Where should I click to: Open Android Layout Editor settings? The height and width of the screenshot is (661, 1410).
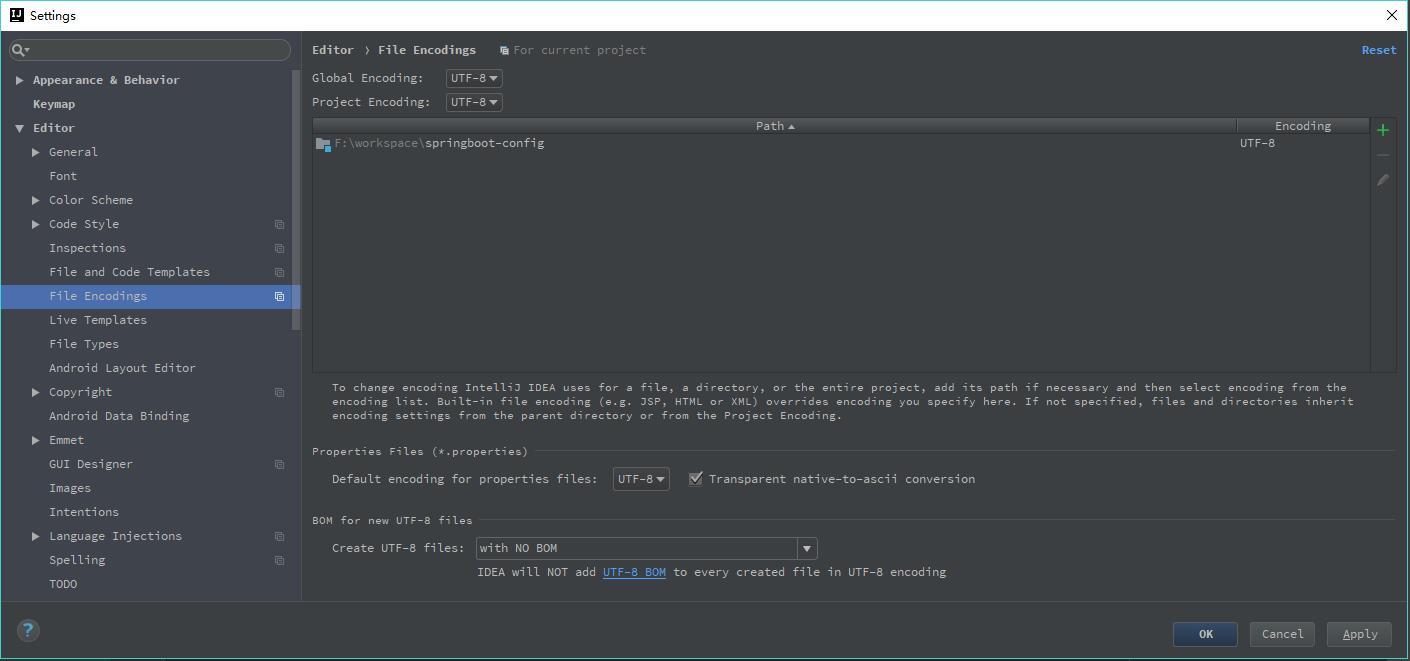pos(122,368)
